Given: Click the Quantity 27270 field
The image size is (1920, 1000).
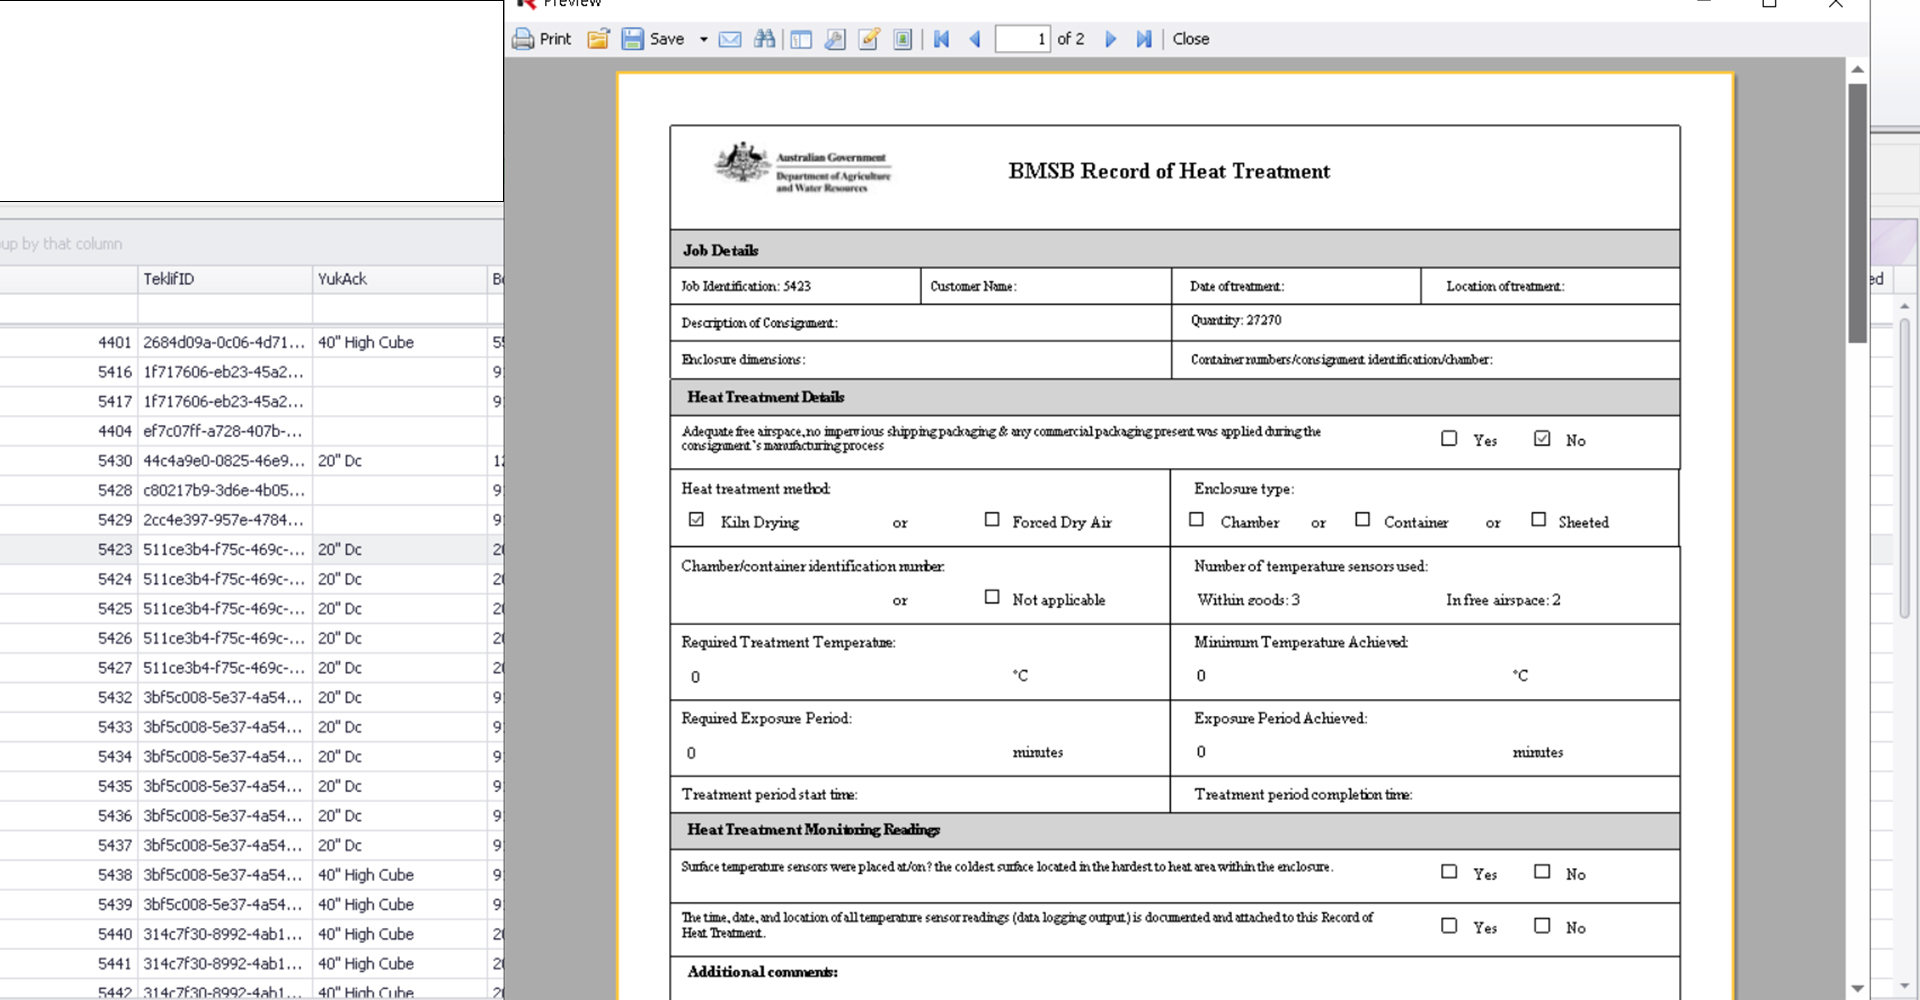Looking at the screenshot, I should [x=1425, y=322].
